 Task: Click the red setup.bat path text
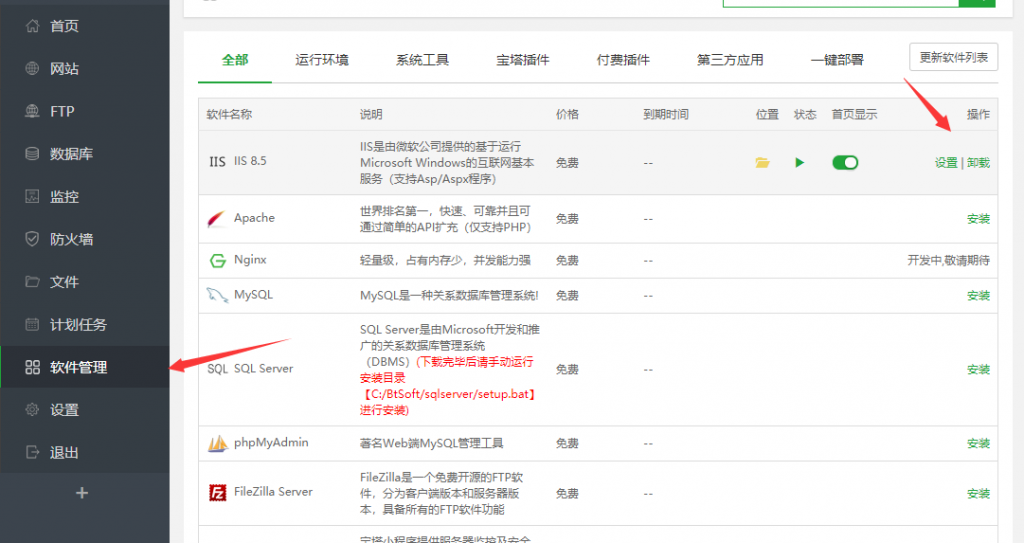pos(448,394)
